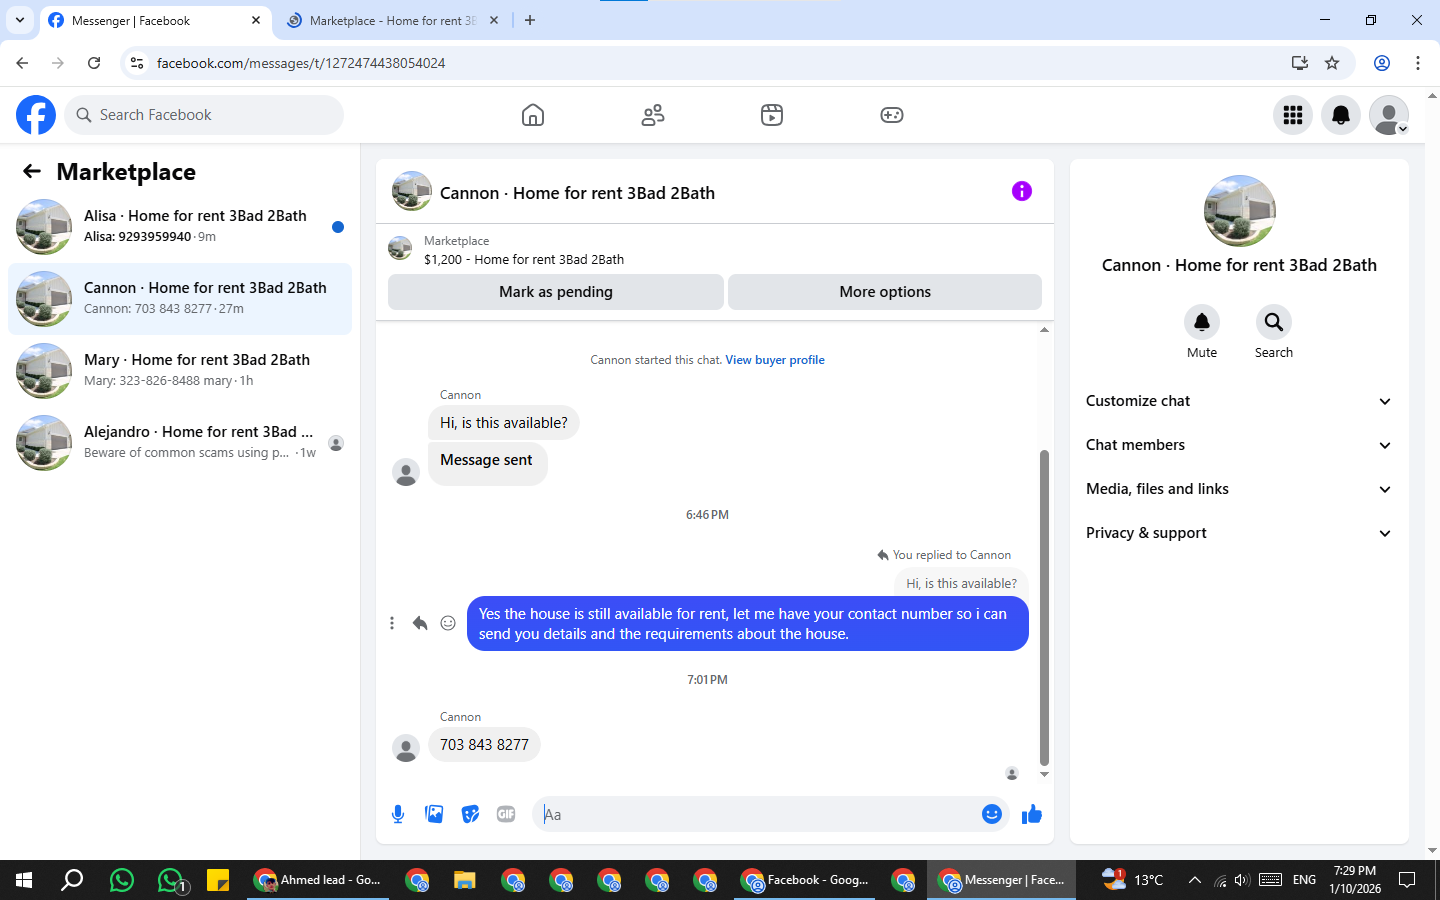Open Chrome's three-dot menu
Screen dimensions: 1440x900
(x=1418, y=63)
